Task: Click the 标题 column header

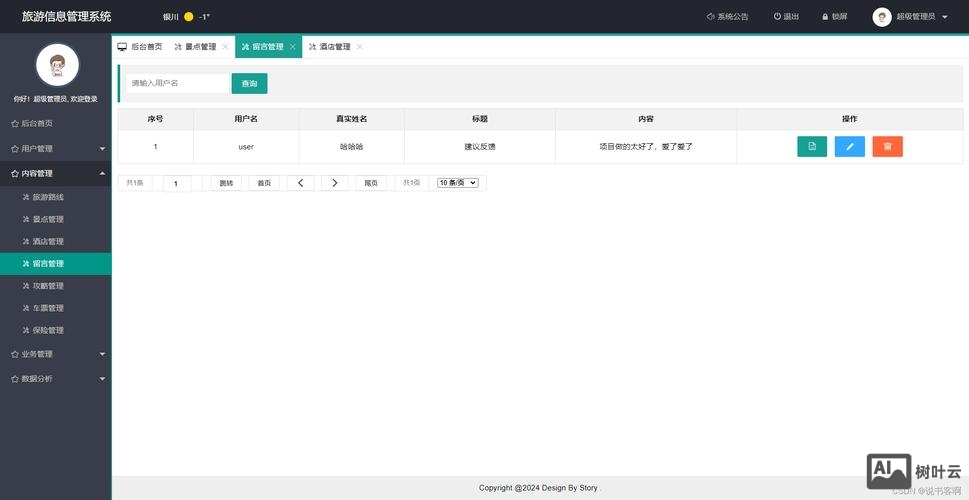Action: (480, 119)
